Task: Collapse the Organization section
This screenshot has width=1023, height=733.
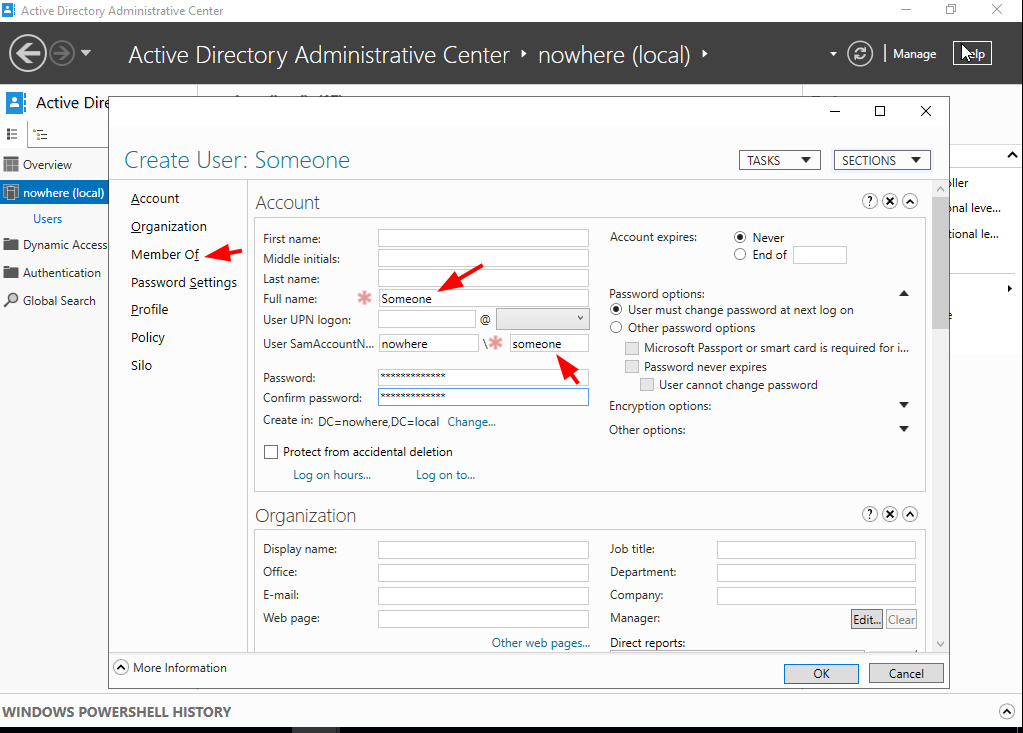Action: pyautogui.click(x=910, y=515)
